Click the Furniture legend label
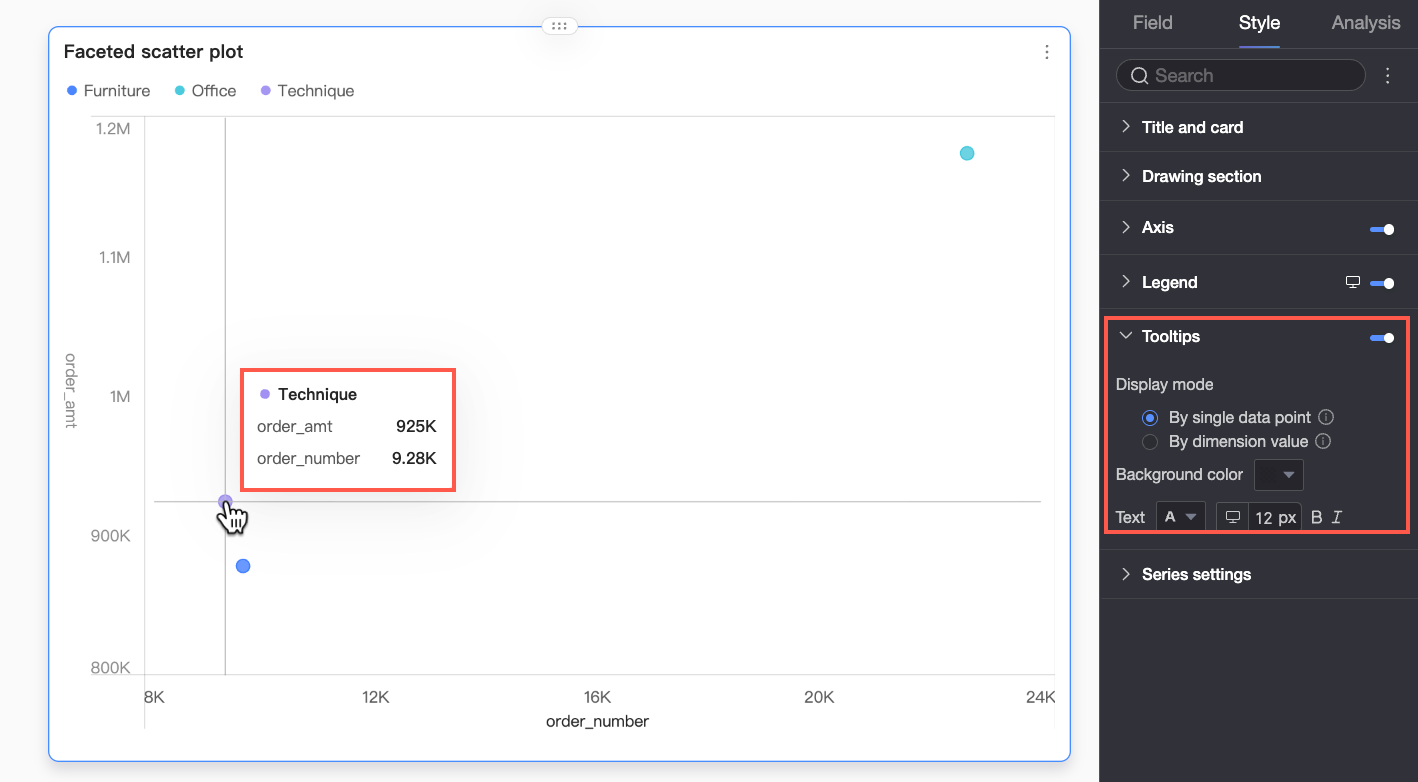 [x=117, y=91]
